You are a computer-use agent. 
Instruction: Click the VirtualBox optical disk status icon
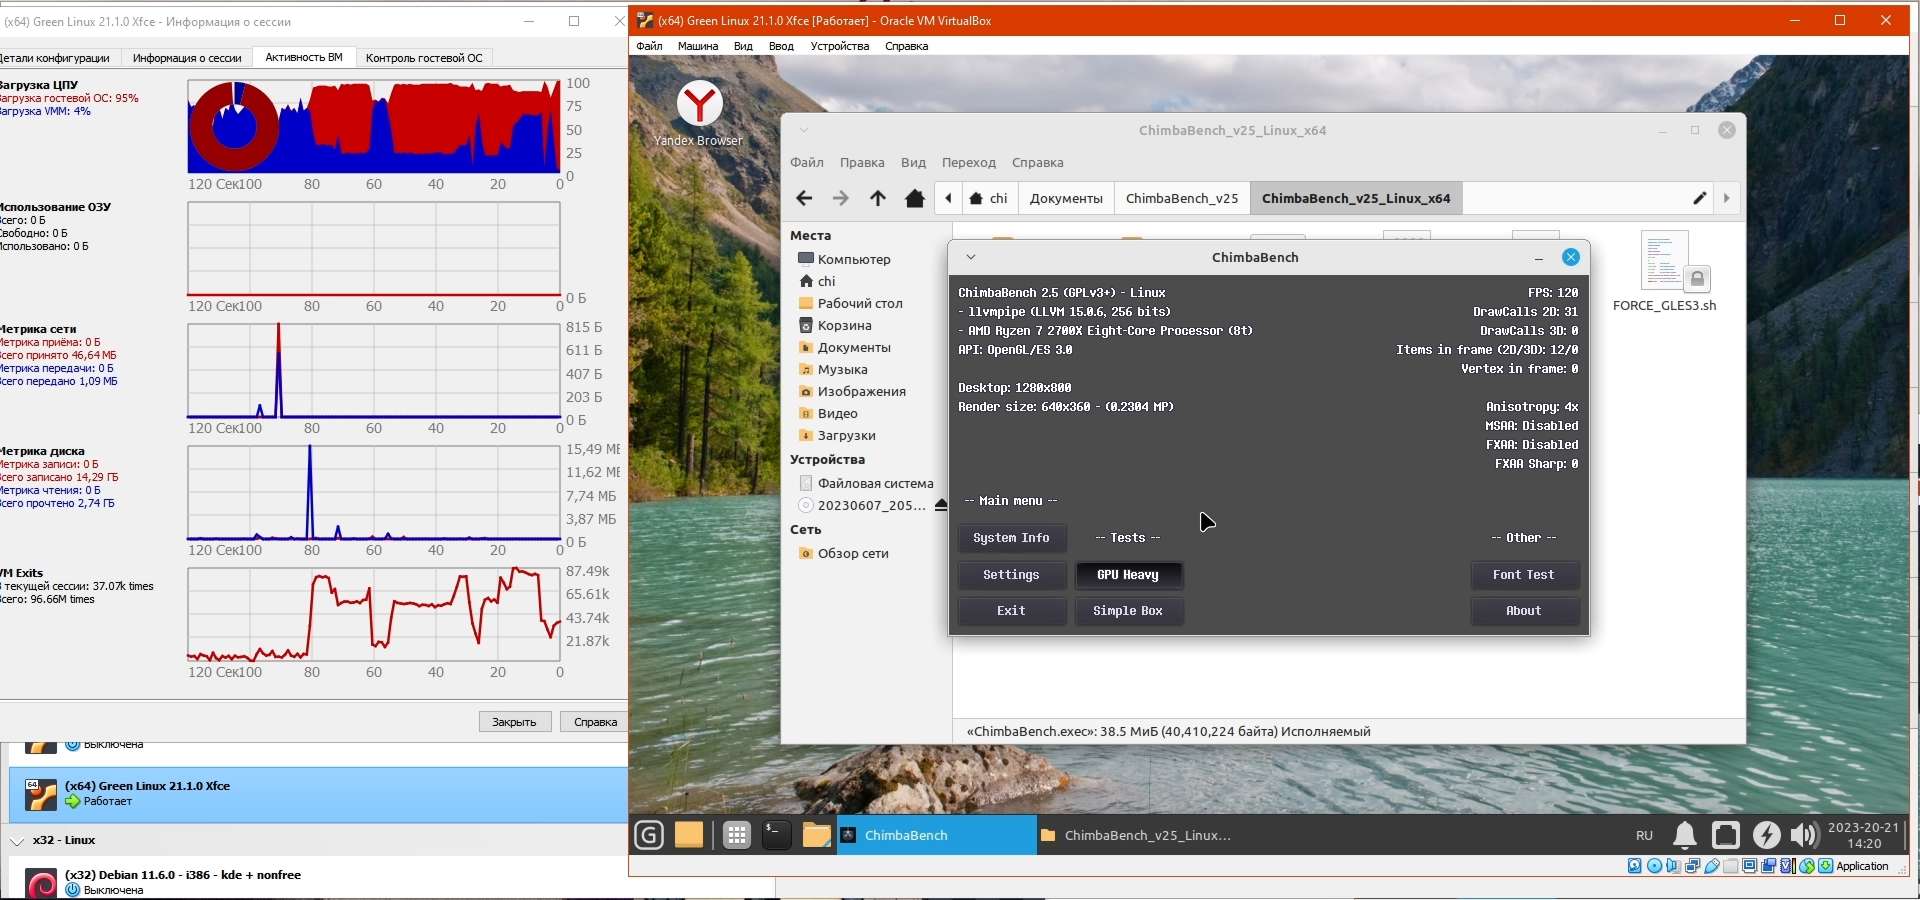click(x=1654, y=866)
